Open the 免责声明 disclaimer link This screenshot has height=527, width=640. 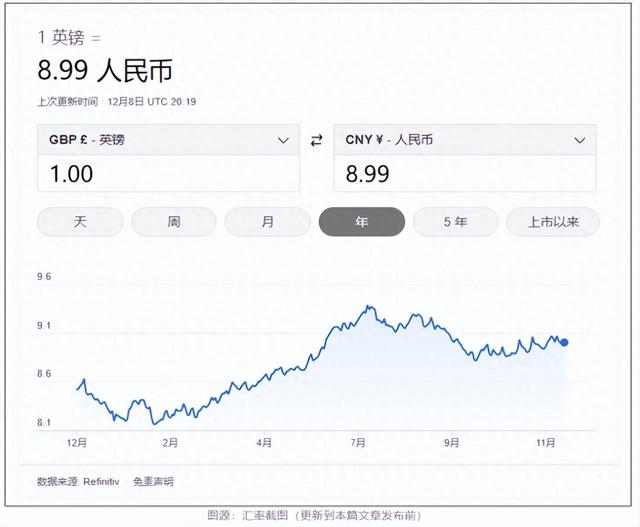click(152, 481)
